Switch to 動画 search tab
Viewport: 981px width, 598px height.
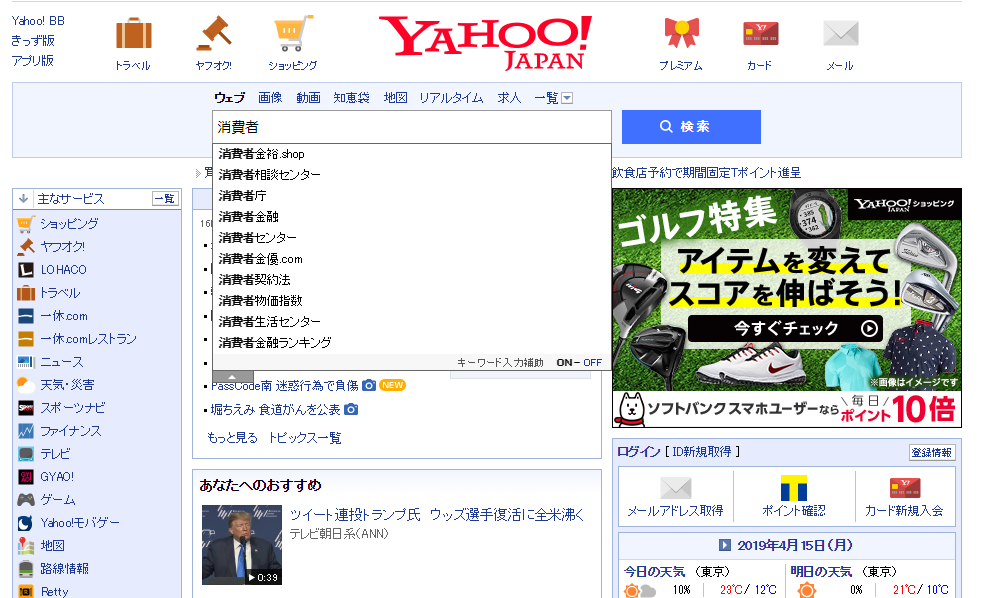(308, 98)
